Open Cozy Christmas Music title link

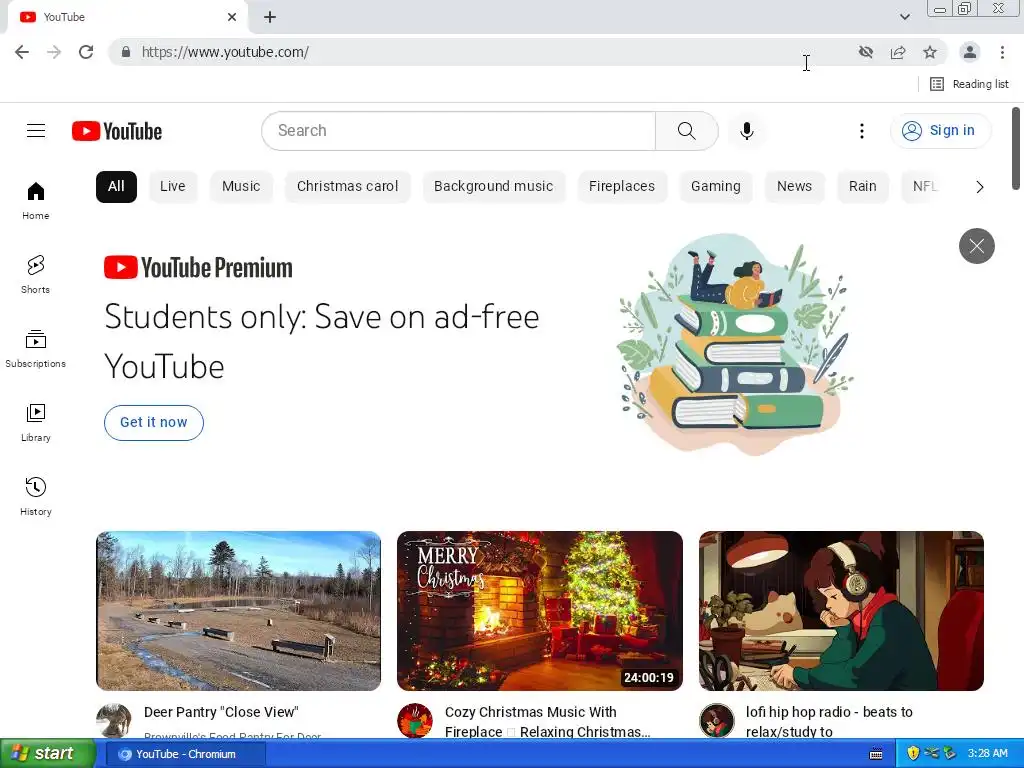pyautogui.click(x=547, y=722)
